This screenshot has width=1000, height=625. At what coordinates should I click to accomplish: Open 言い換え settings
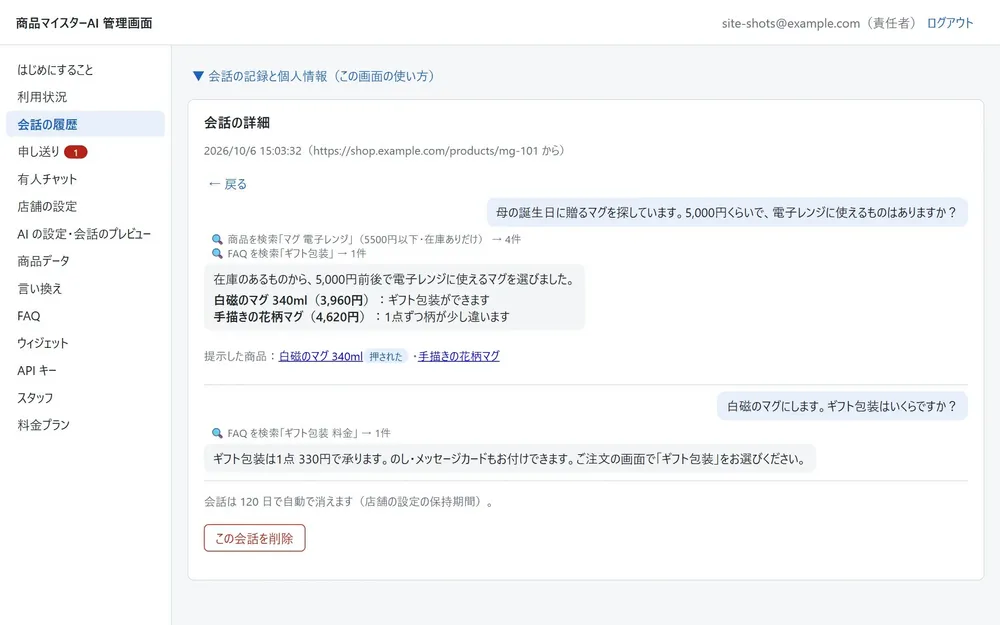(85, 288)
